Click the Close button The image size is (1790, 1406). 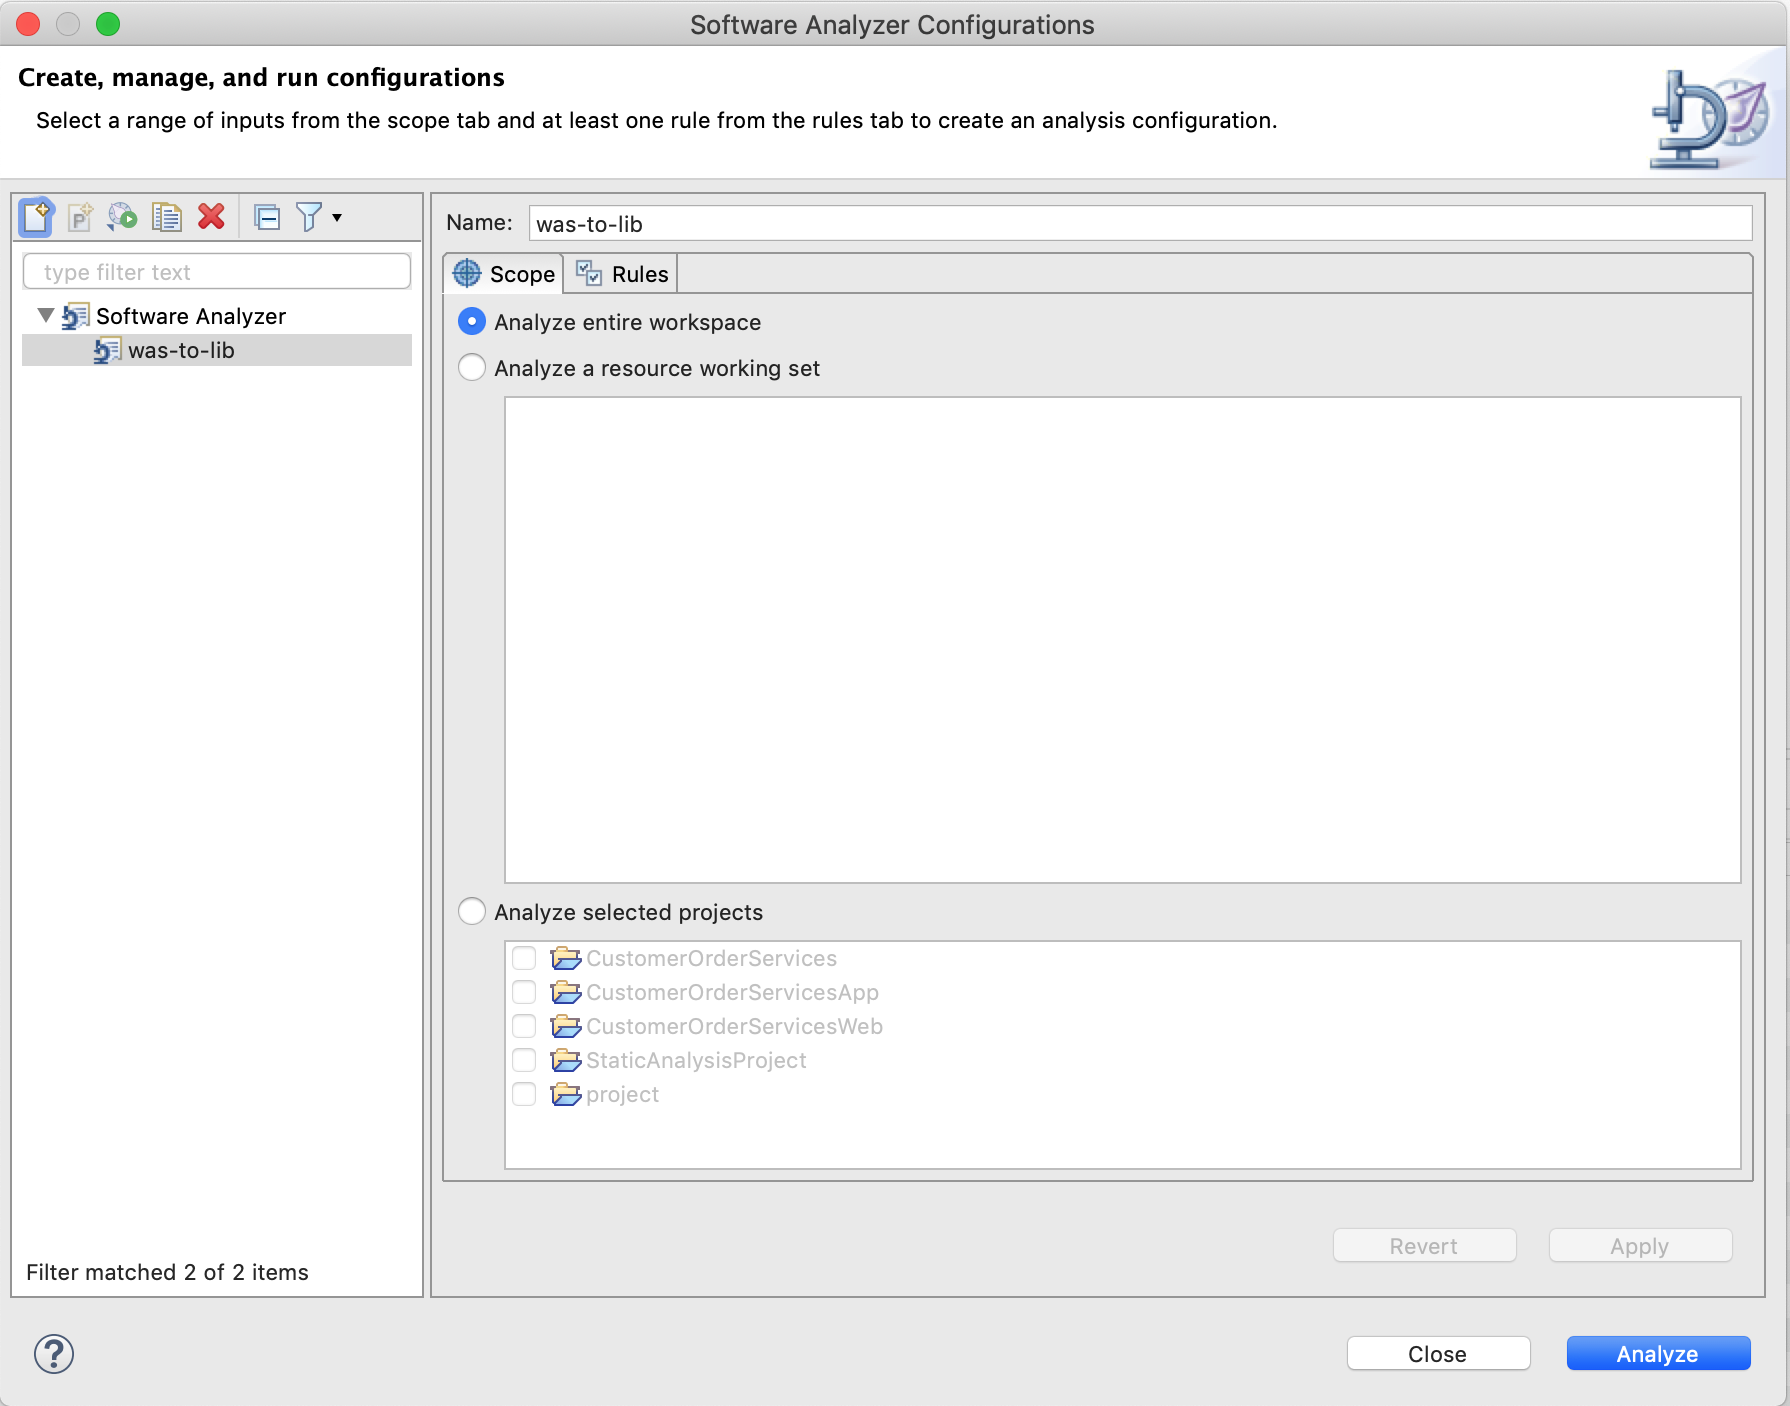pyautogui.click(x=1437, y=1354)
